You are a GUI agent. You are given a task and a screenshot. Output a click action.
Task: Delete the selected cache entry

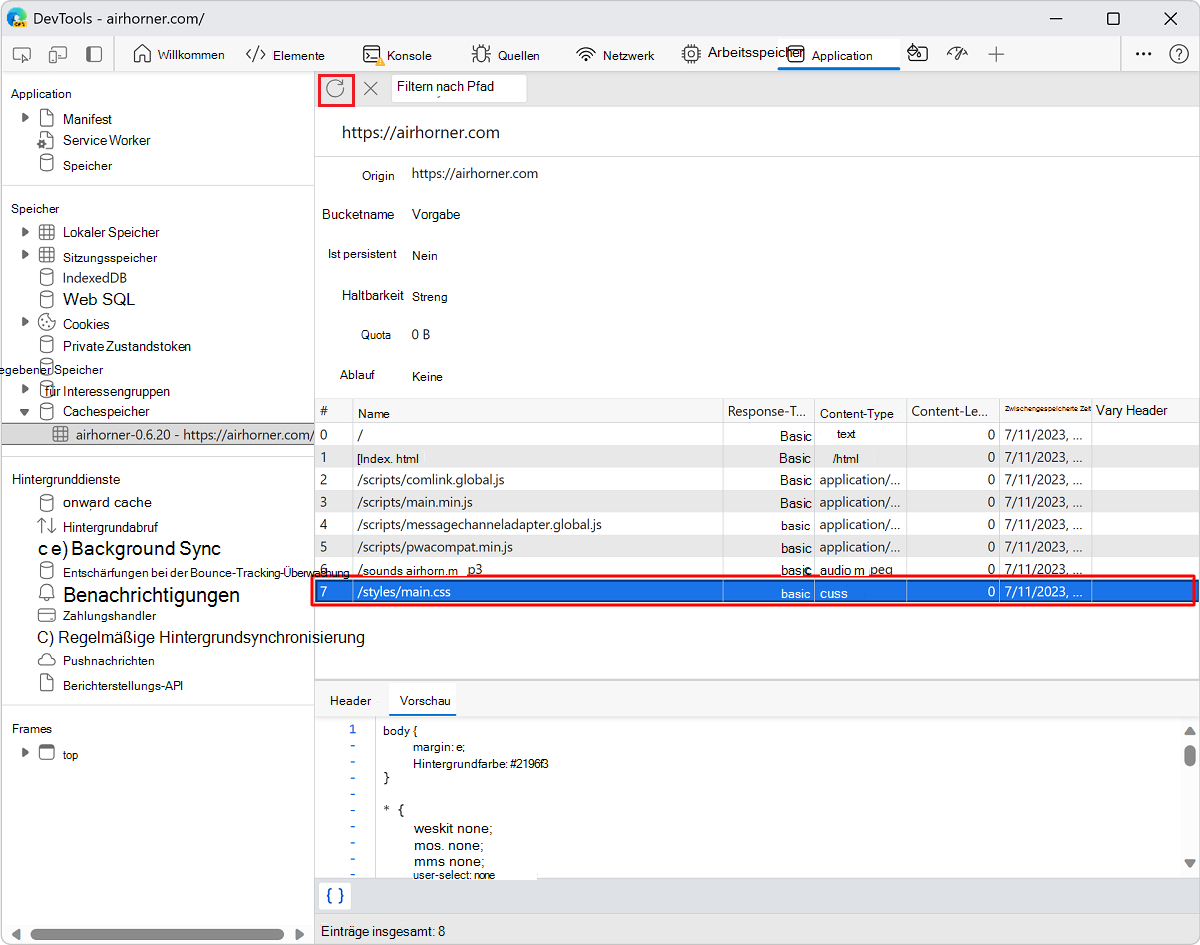tap(370, 88)
